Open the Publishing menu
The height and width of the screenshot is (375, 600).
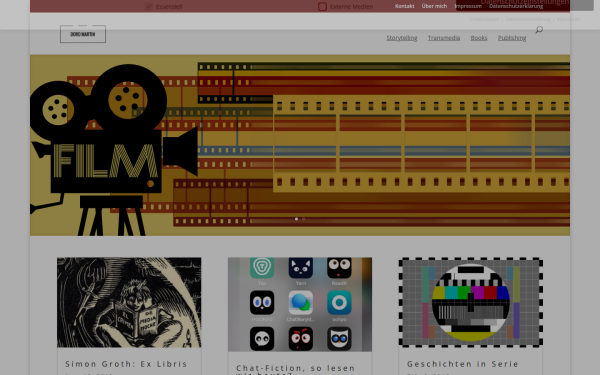tap(512, 38)
